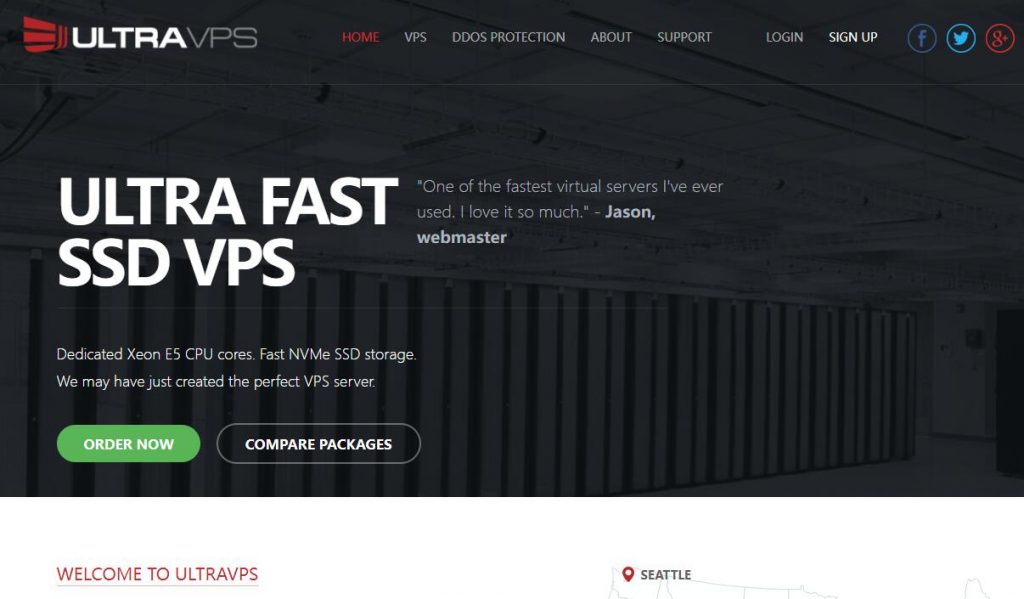Click the UltraVPS logo
The width and height of the screenshot is (1024, 599).
click(140, 35)
